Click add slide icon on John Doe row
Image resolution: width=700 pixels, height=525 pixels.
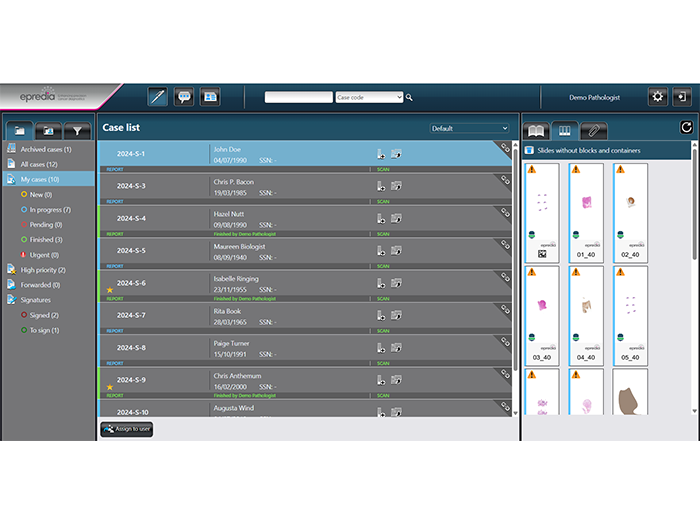(x=381, y=154)
